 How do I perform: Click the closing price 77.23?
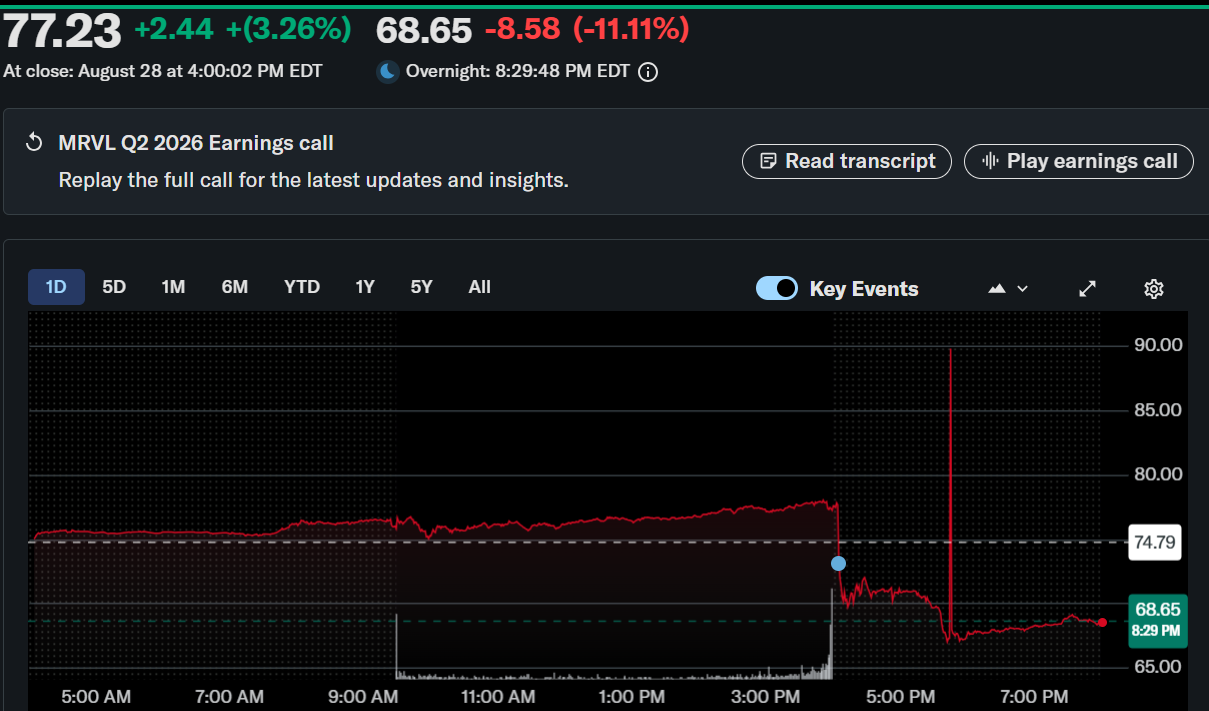pos(62,31)
